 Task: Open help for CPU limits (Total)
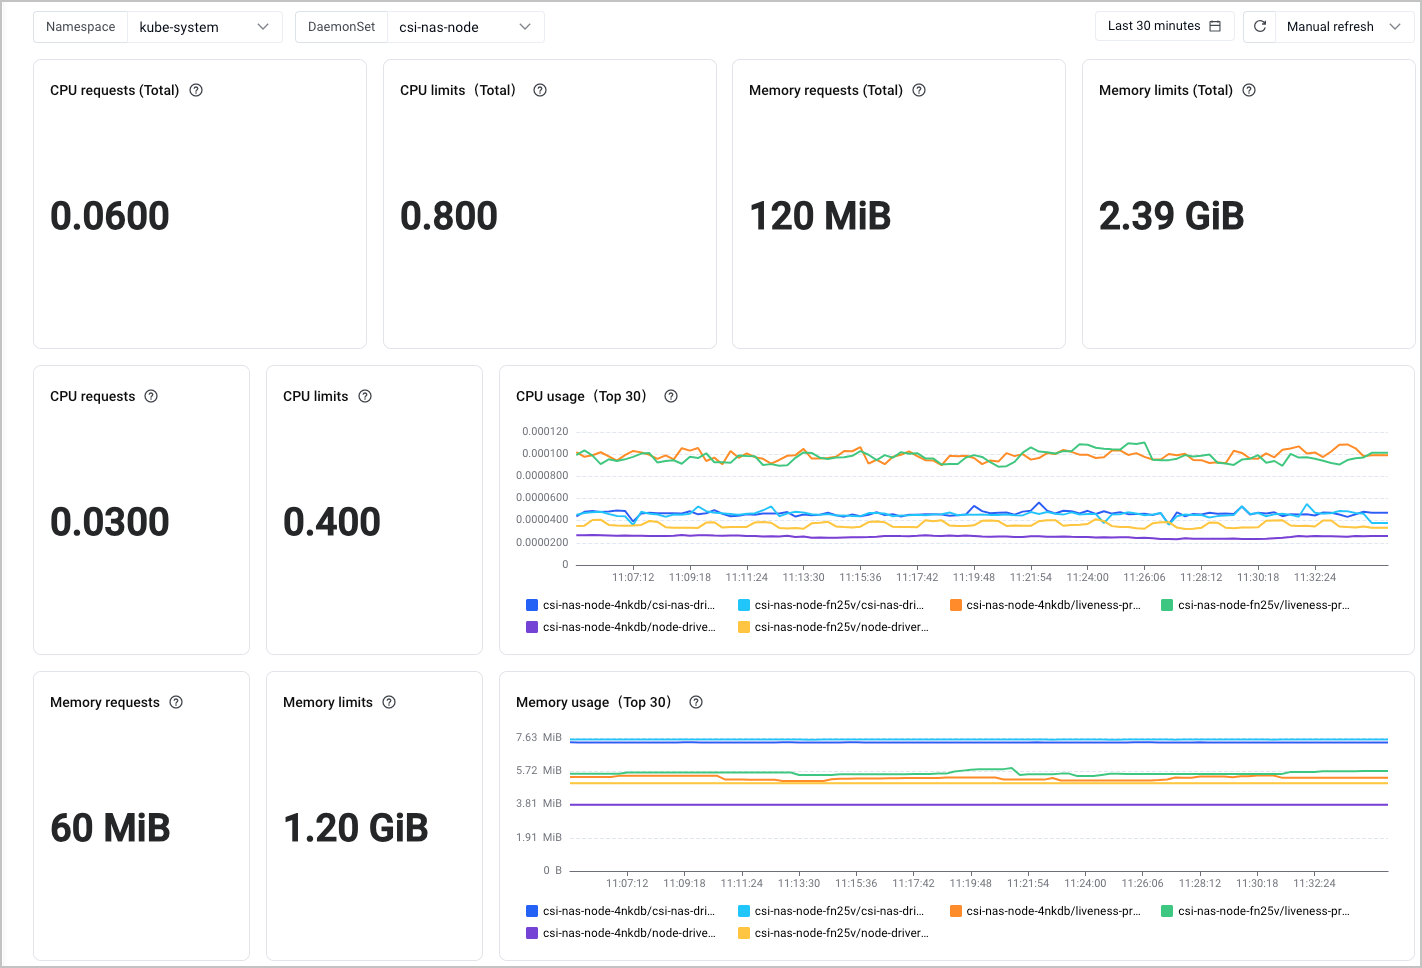(540, 90)
